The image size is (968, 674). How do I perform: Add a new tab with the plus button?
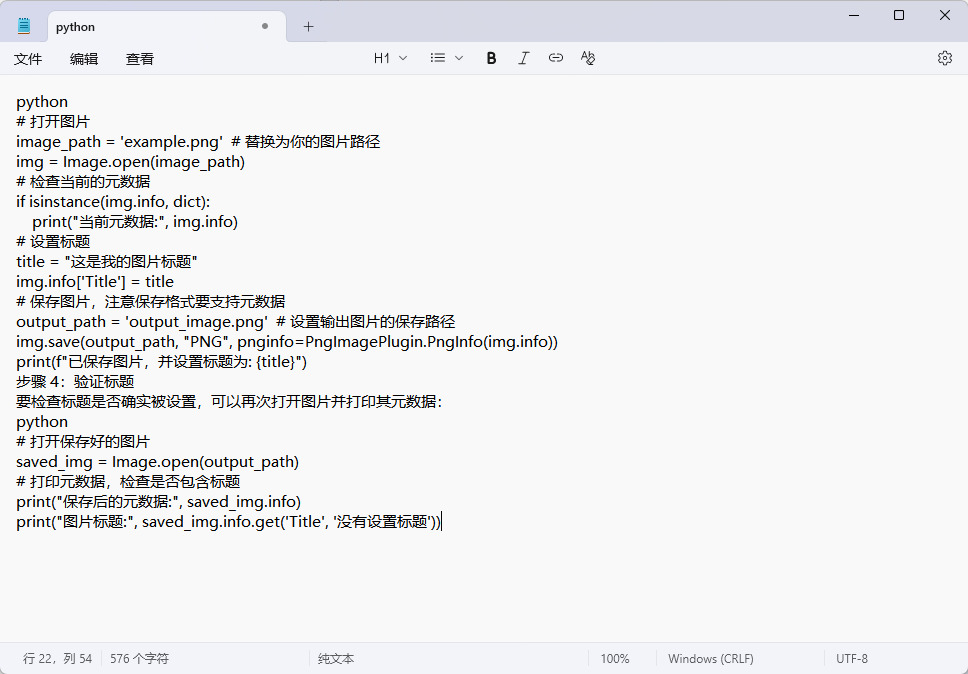click(309, 27)
